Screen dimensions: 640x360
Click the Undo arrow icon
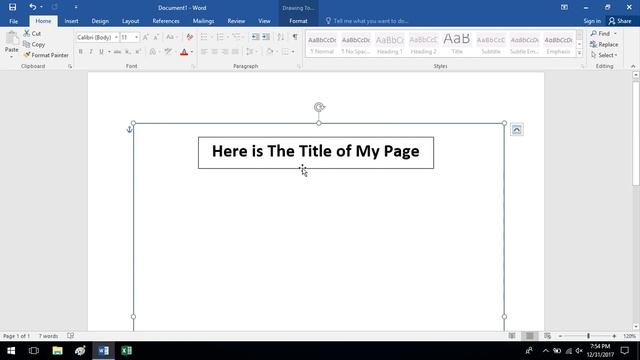[33, 7]
